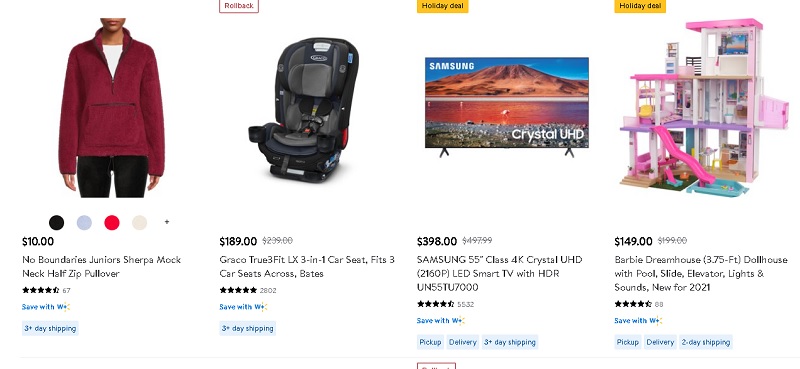Open the Sherpa pullover product image

pos(111,108)
